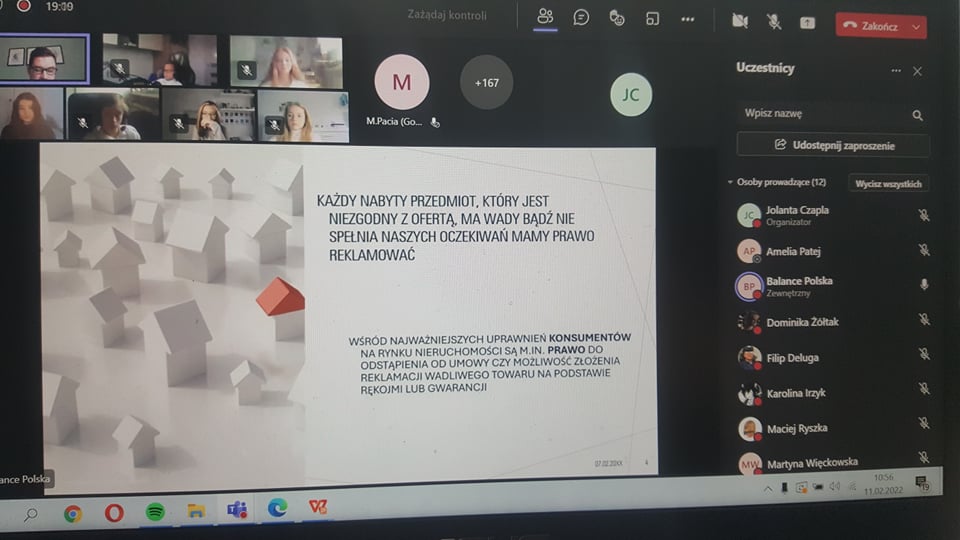Open the meeting chat icon
Viewport: 960px width, 540px height.
581,17
